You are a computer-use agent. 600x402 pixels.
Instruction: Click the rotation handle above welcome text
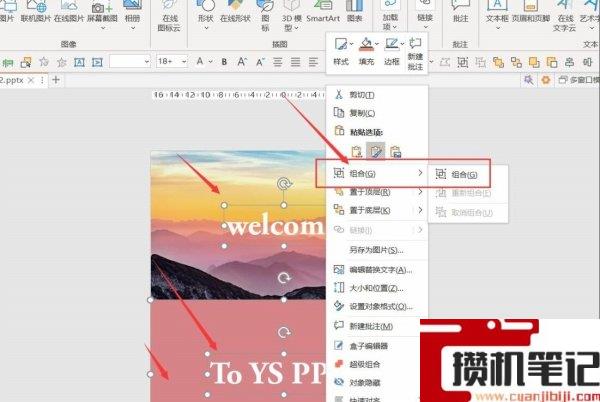click(x=284, y=184)
